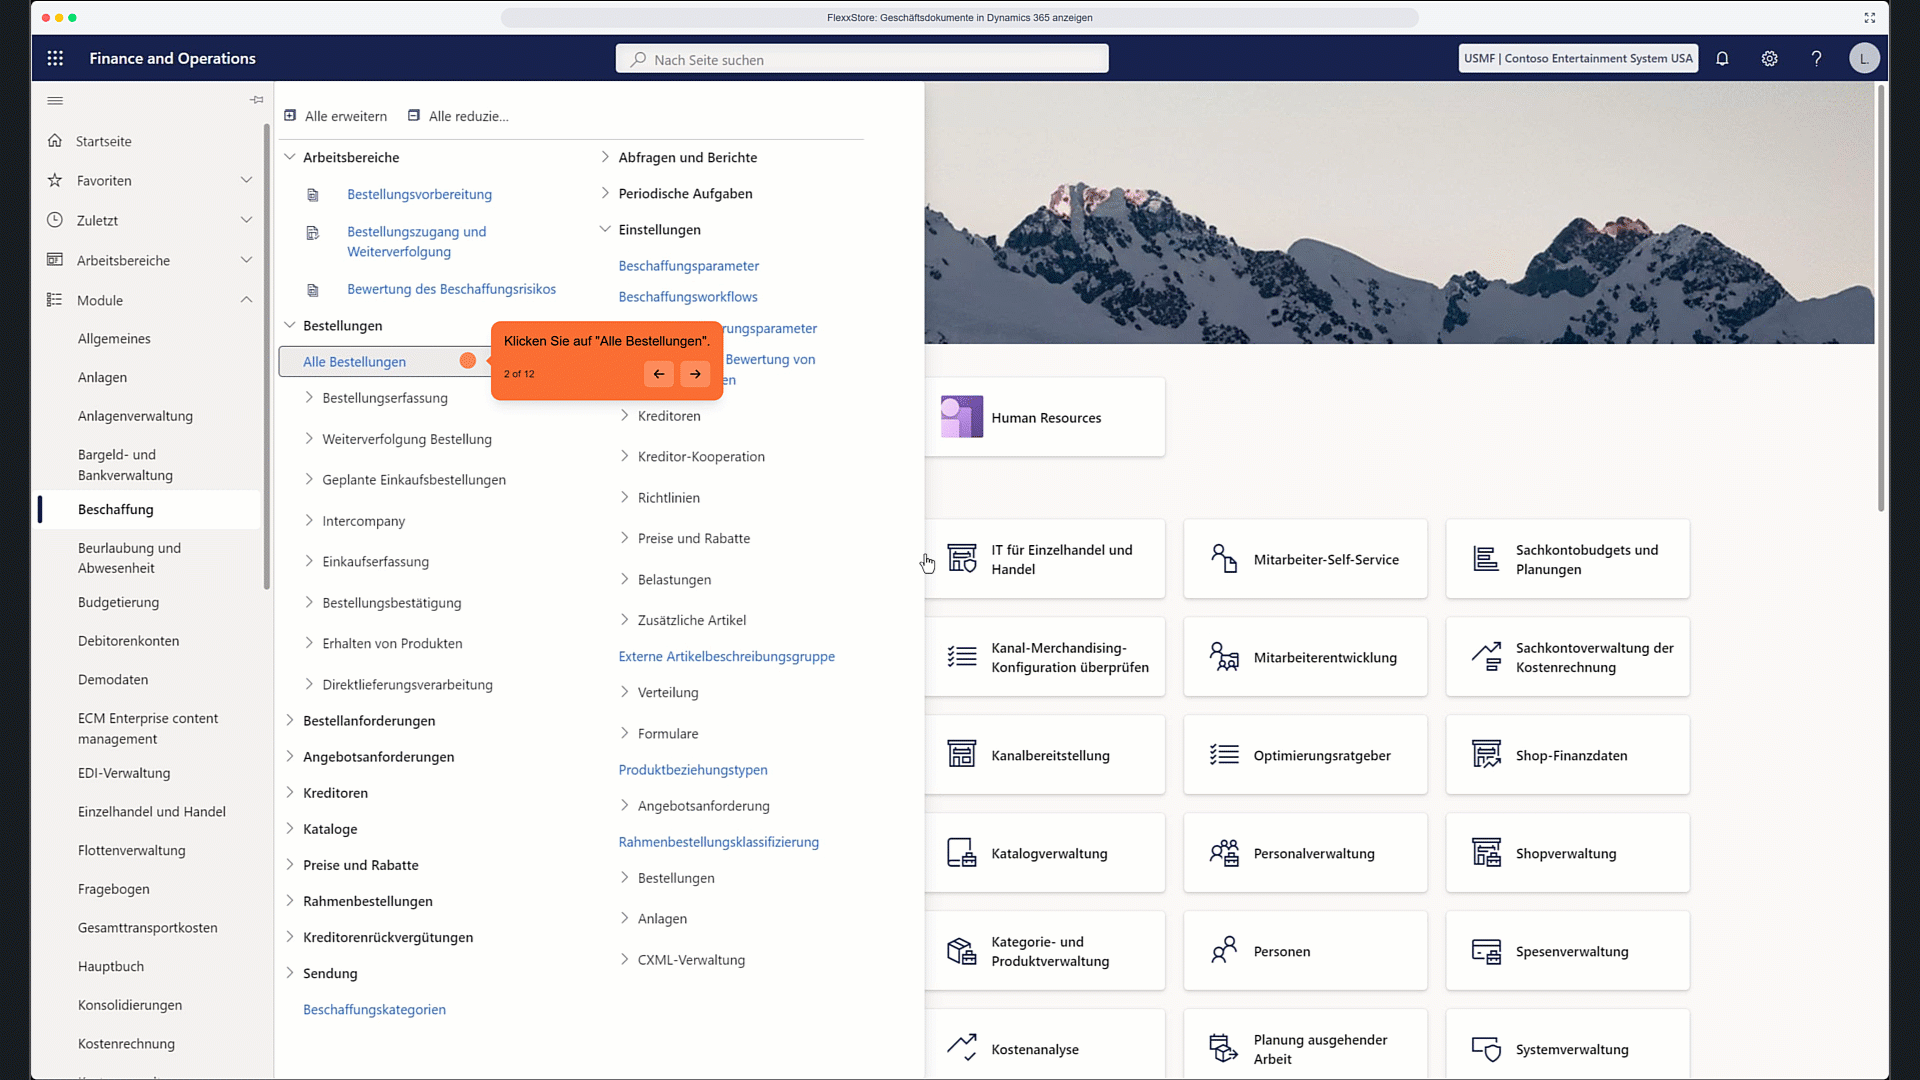Click the Zuletzt clock icon

[55, 220]
